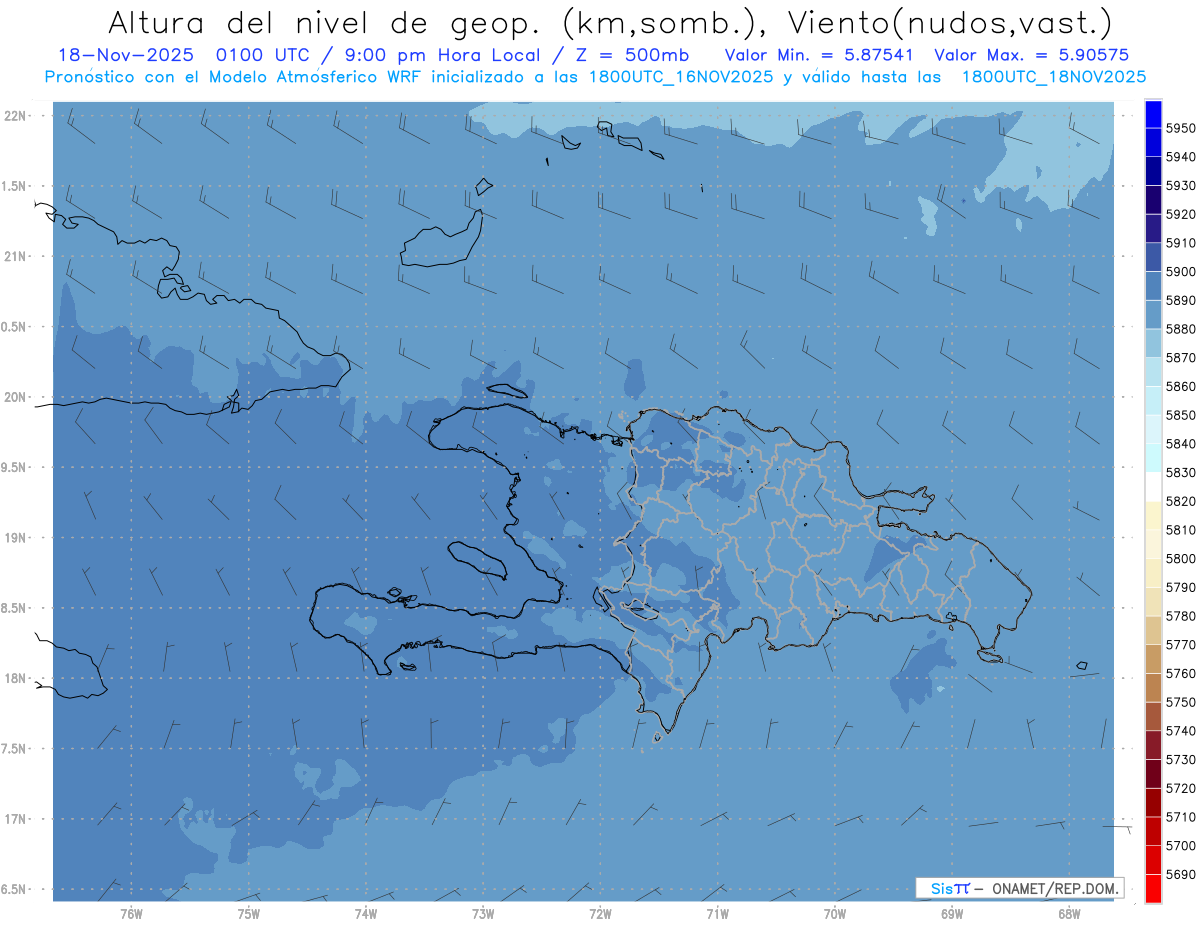Click the 17N latitude label
This screenshot has height=927, width=1200.
click(x=16, y=819)
